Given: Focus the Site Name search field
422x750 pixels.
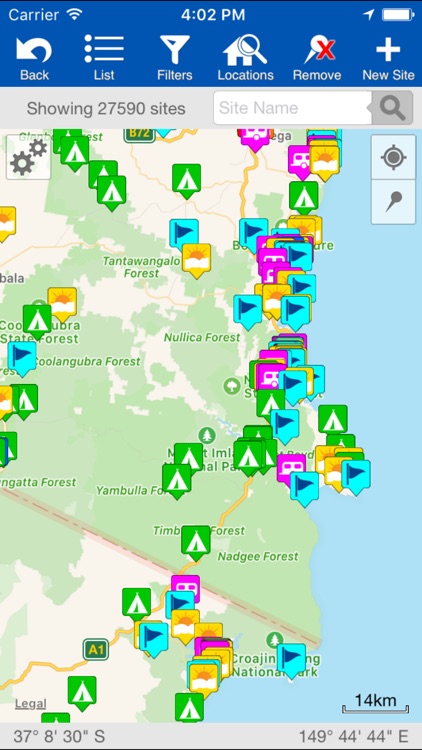Looking at the screenshot, I should 293,108.
